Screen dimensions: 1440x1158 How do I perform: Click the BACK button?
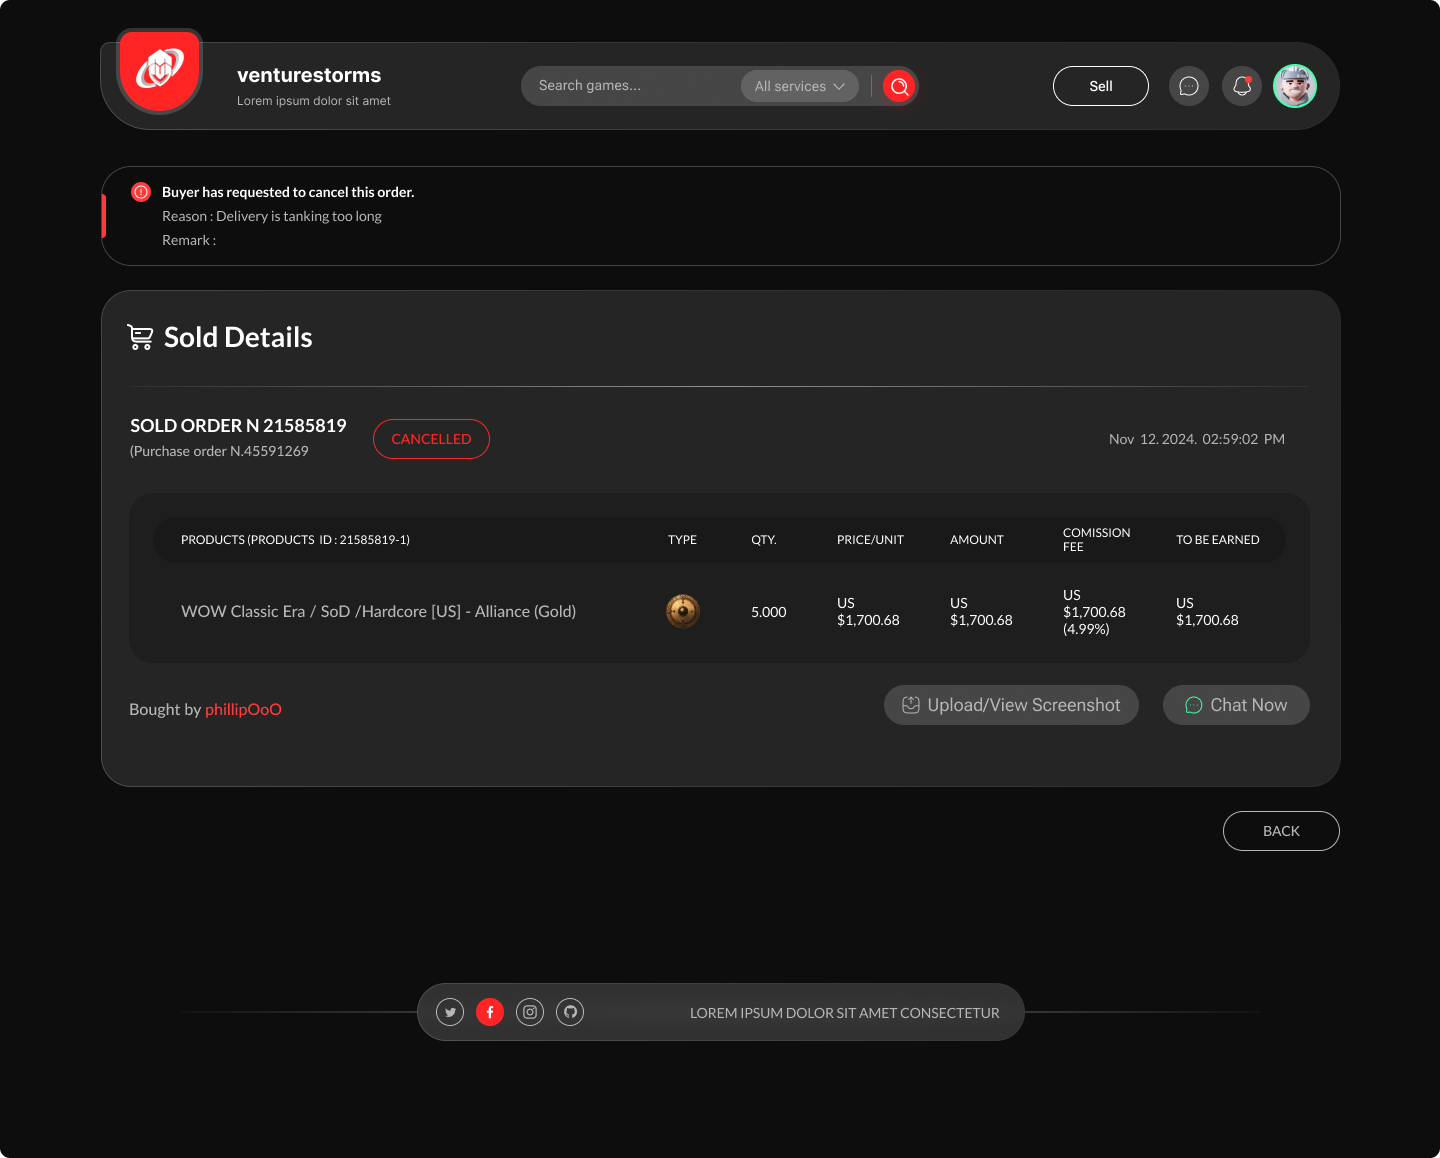click(1281, 831)
